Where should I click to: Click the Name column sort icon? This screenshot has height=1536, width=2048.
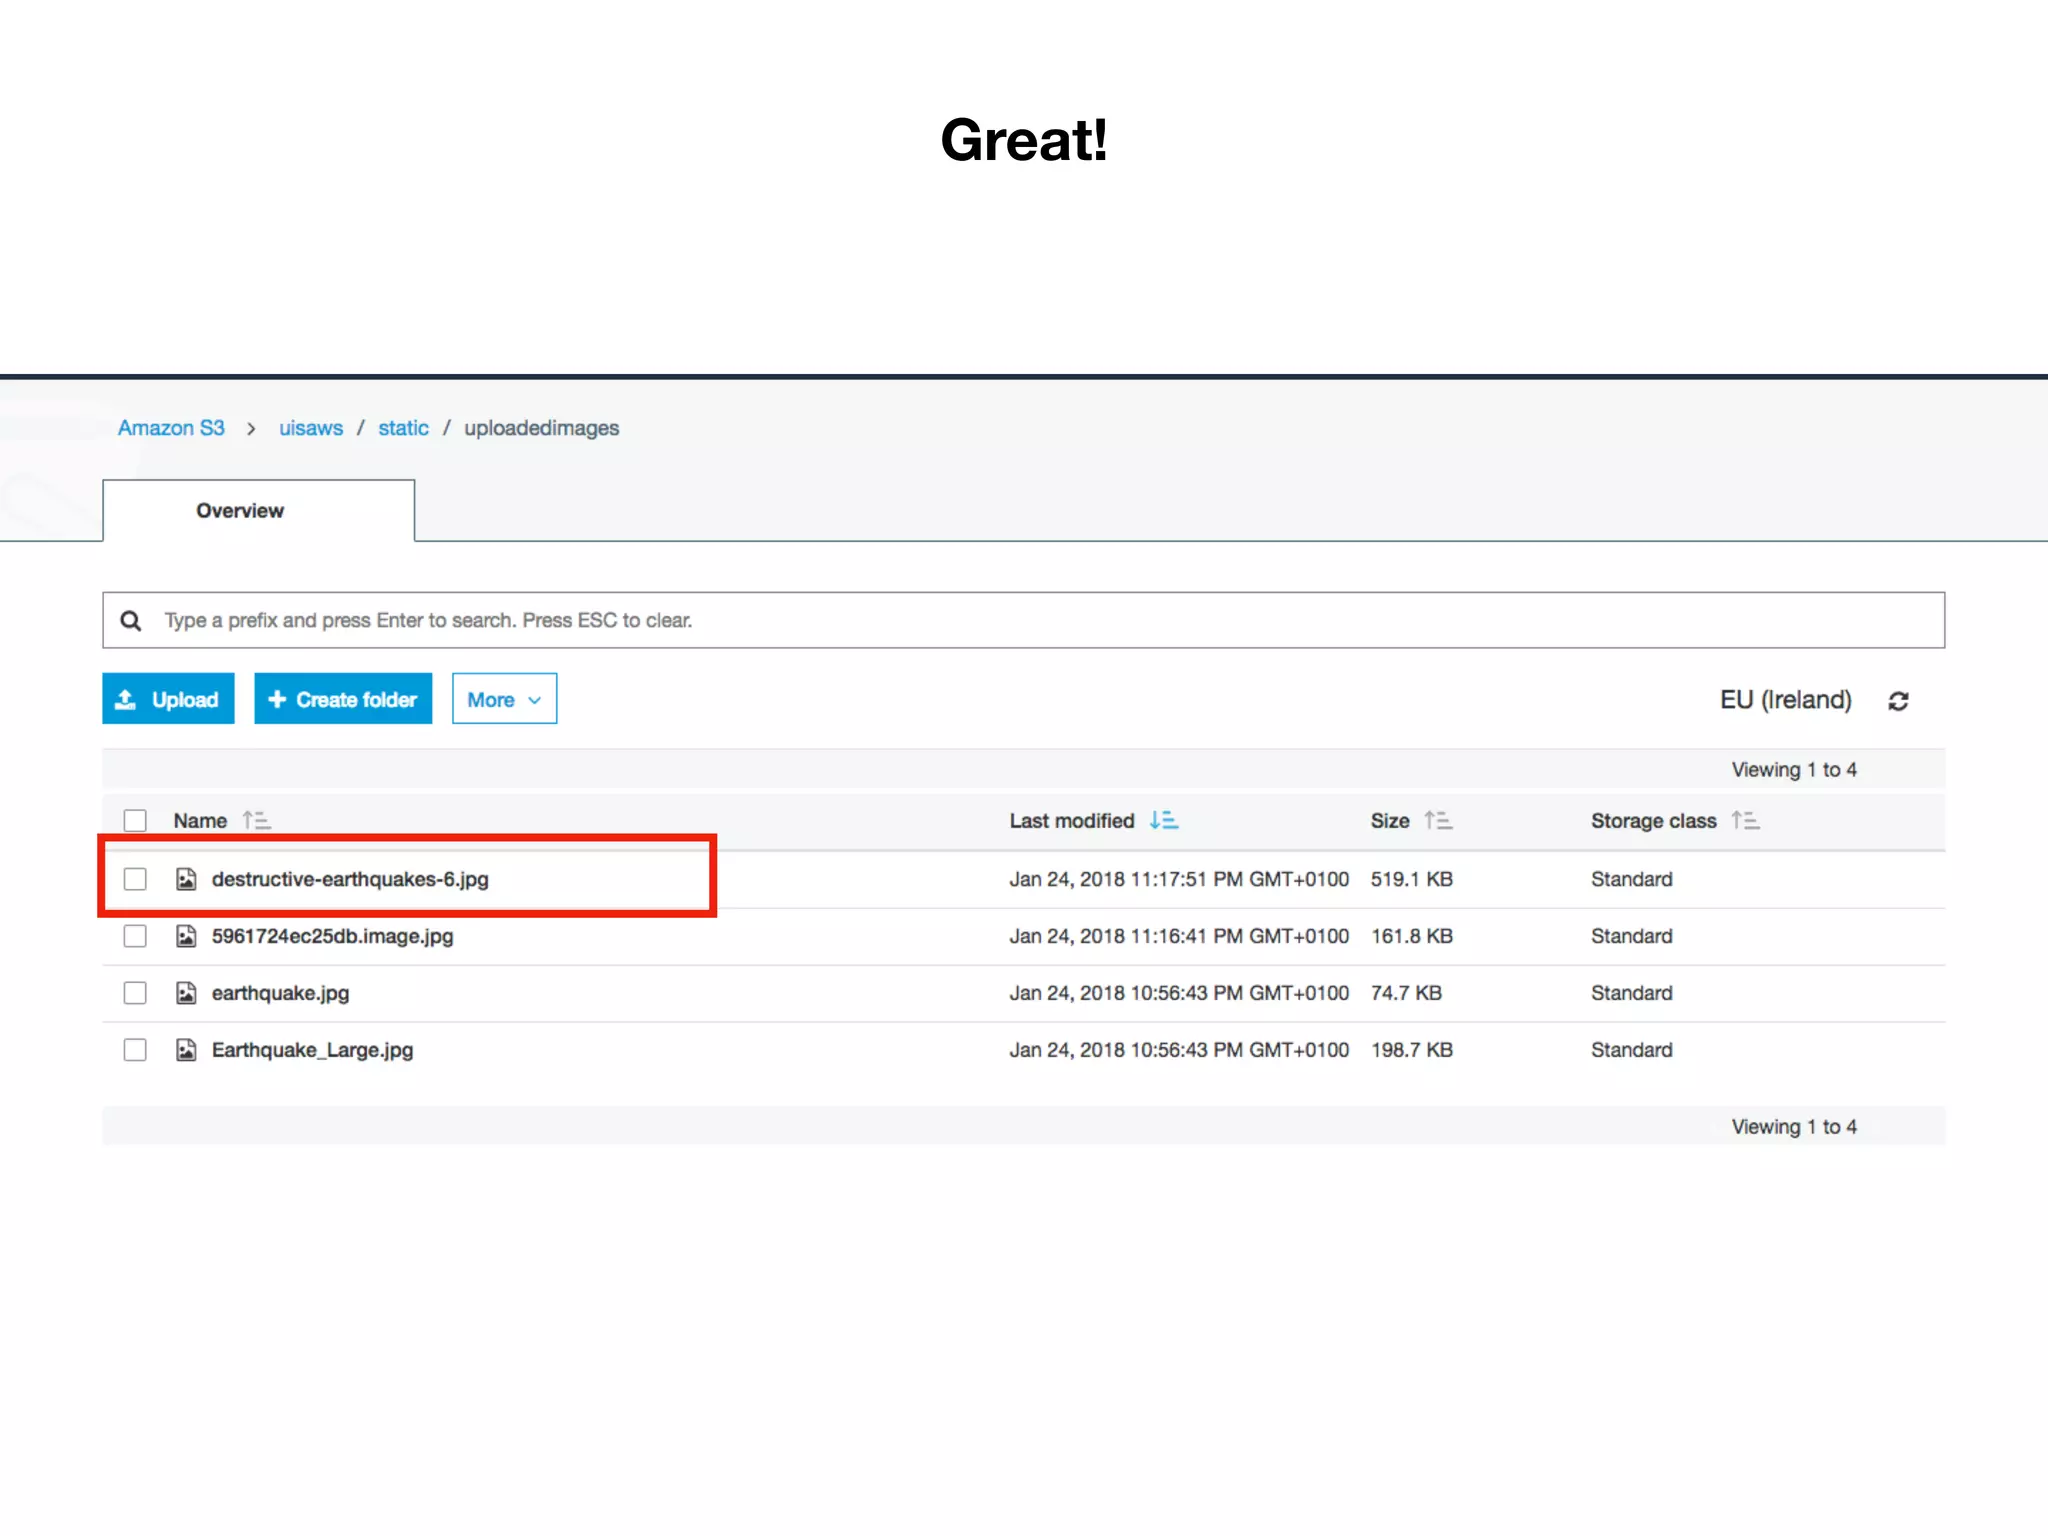pos(256,821)
